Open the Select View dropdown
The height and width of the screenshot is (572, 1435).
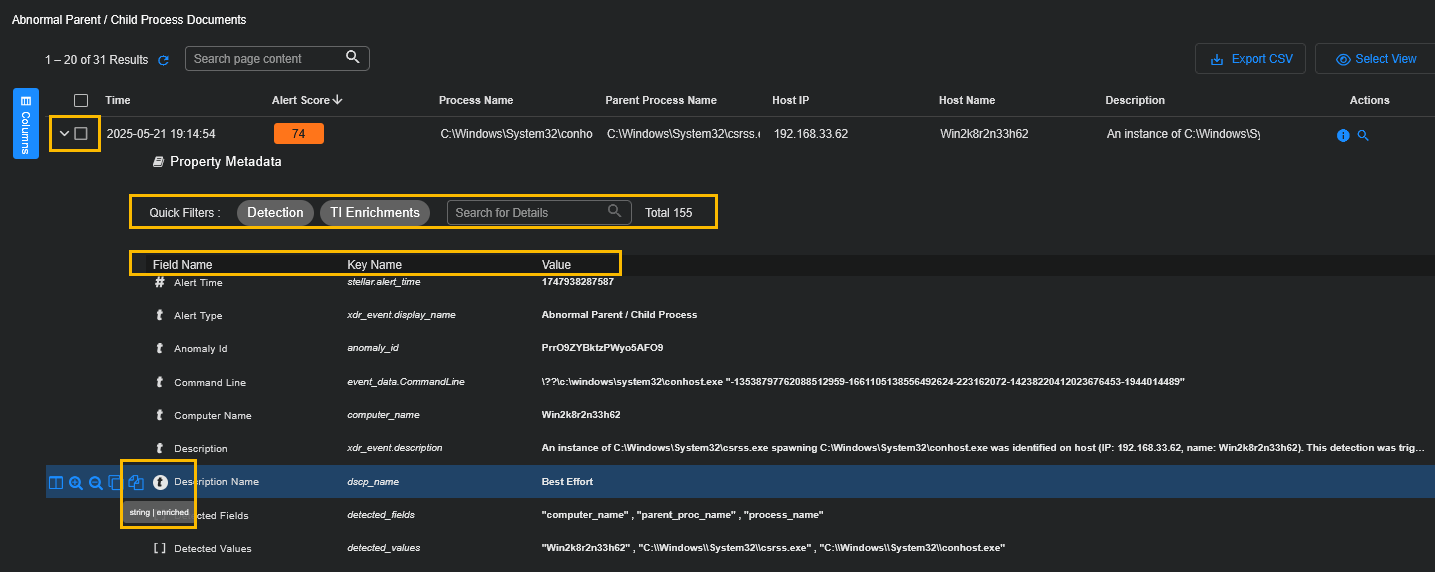coord(1375,59)
